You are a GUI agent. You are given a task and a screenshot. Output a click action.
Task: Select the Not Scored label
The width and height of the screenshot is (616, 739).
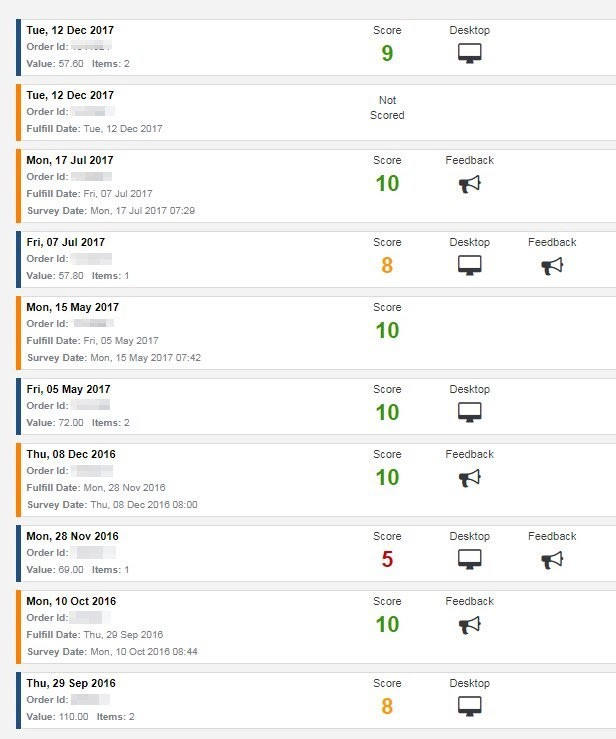[387, 108]
